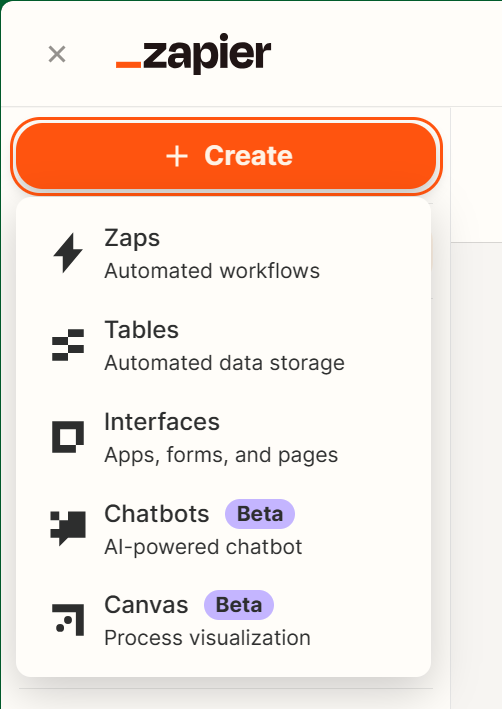This screenshot has width=502, height=709.
Task: Click "AI-powered chatbot" description text
Action: pyautogui.click(x=203, y=547)
